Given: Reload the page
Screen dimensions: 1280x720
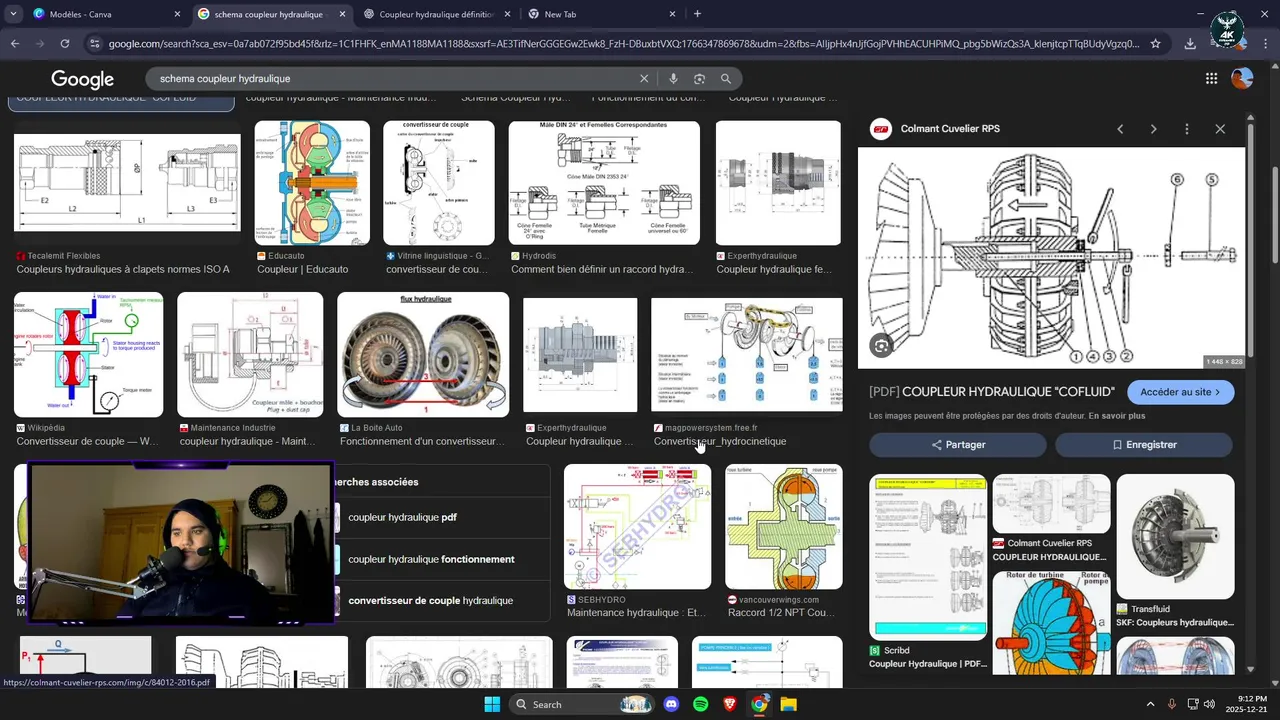Looking at the screenshot, I should [65, 44].
